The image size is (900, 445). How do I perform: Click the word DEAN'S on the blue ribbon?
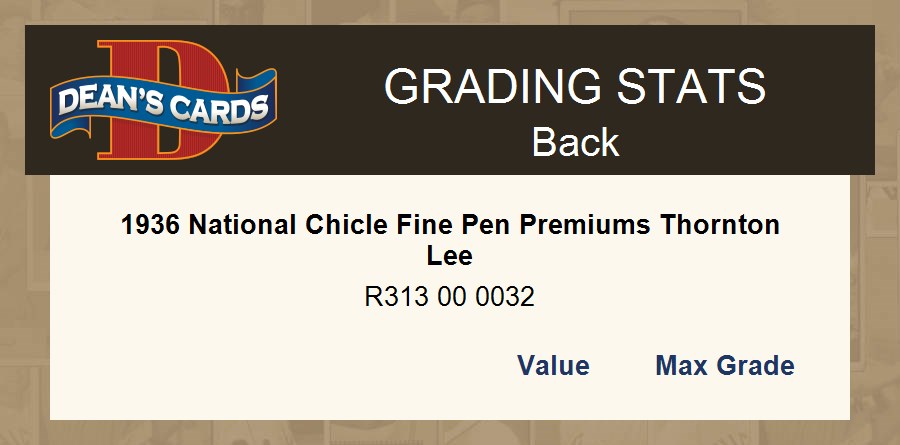[x=105, y=102]
